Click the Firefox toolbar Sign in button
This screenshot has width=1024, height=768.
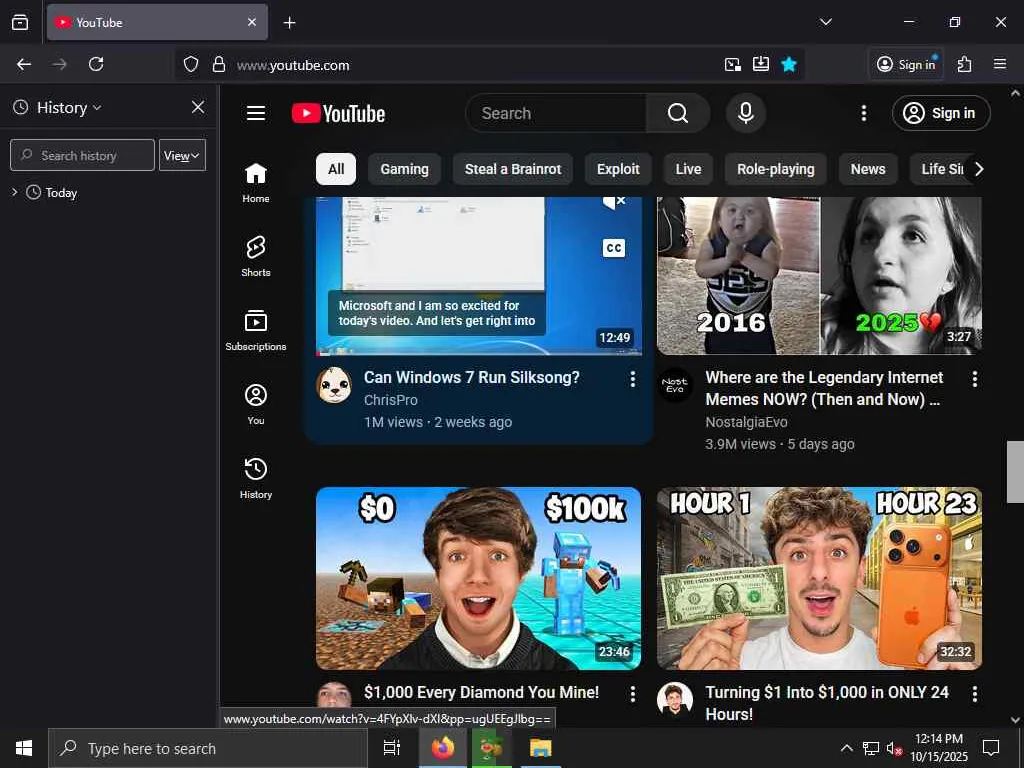click(x=906, y=64)
